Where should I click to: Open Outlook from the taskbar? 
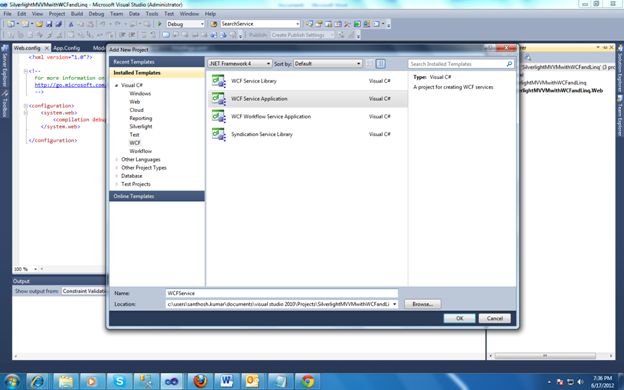[x=253, y=381]
